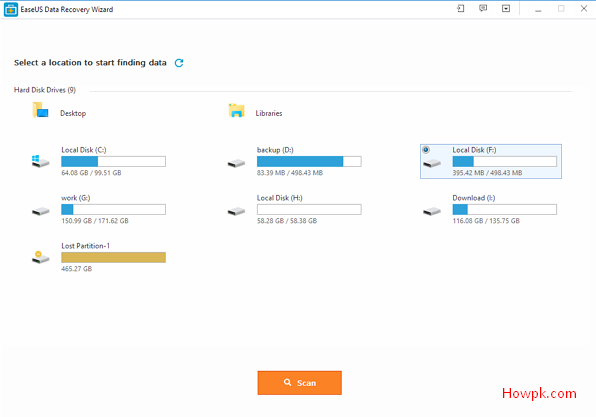Click the Local Disk (C:) Windows drive icon

click(x=40, y=161)
